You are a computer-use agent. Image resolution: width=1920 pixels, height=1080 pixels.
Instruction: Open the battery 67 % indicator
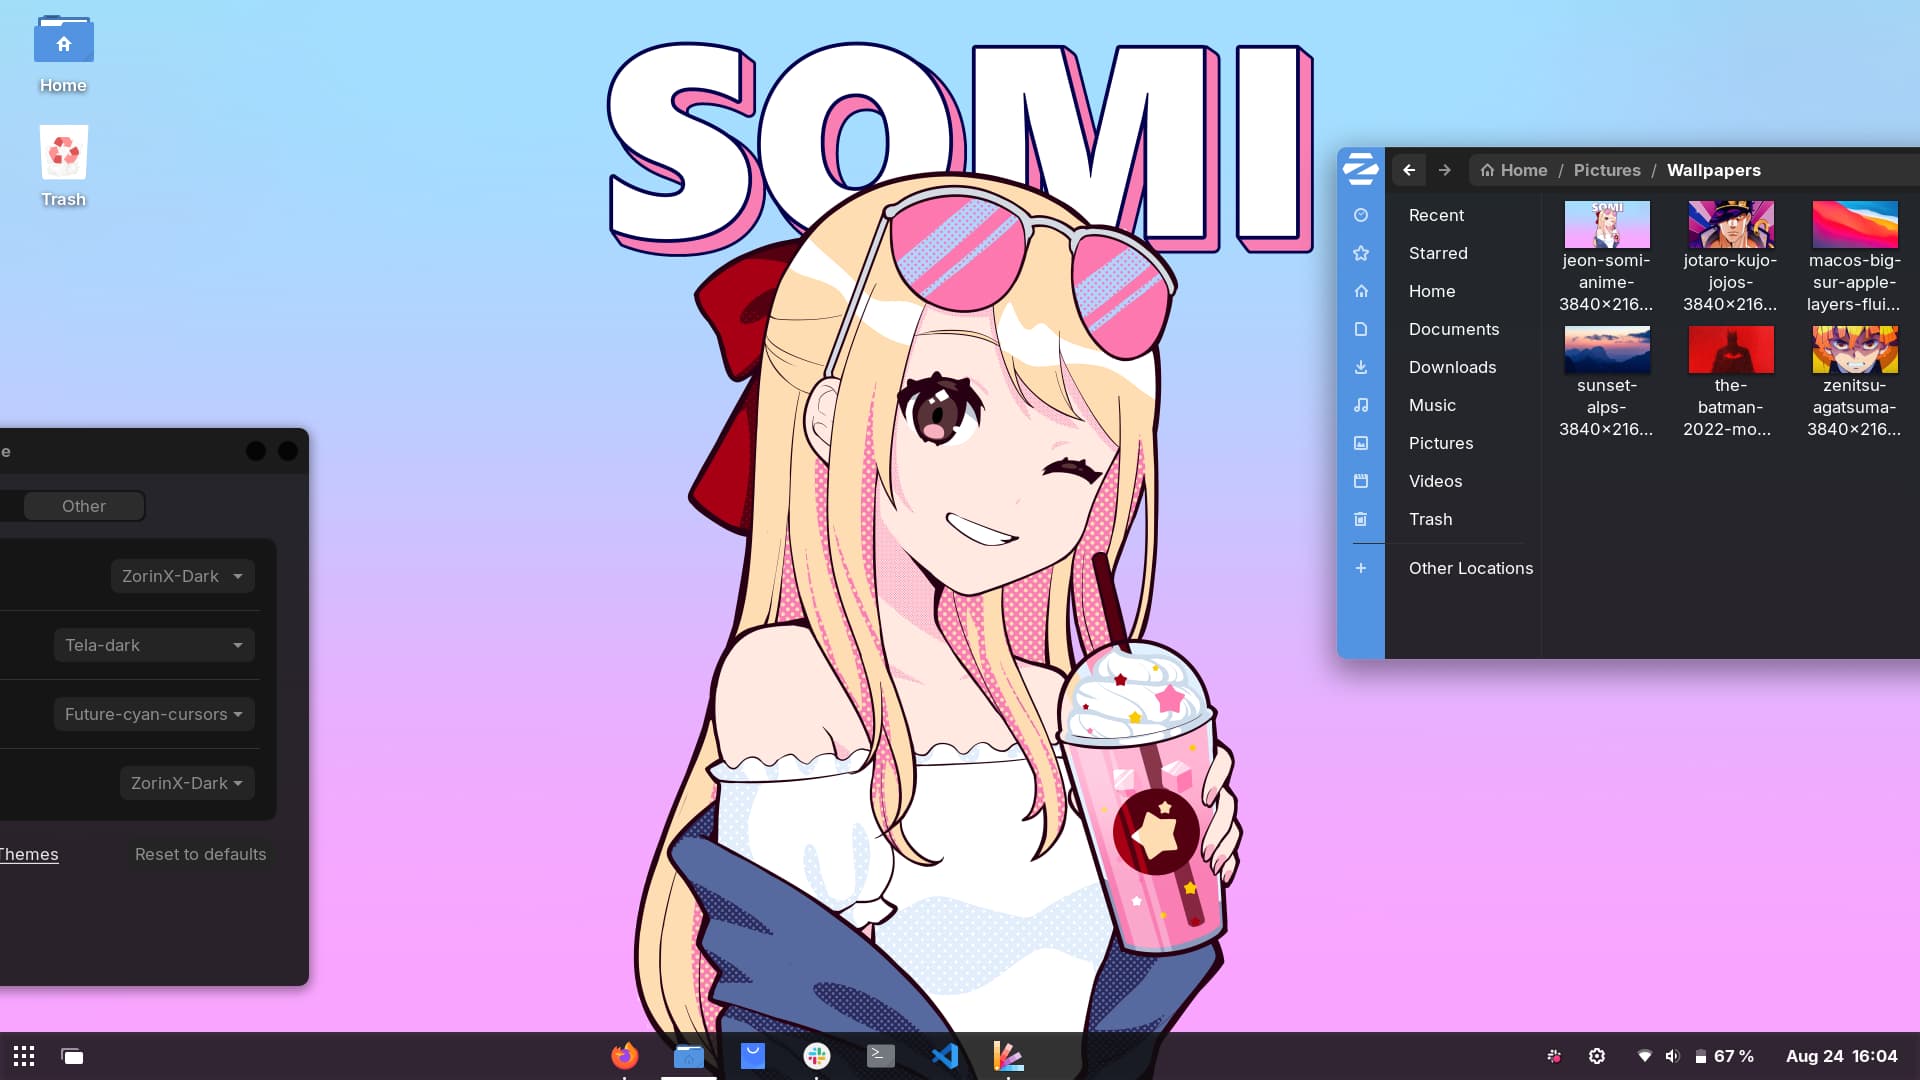1724,1056
